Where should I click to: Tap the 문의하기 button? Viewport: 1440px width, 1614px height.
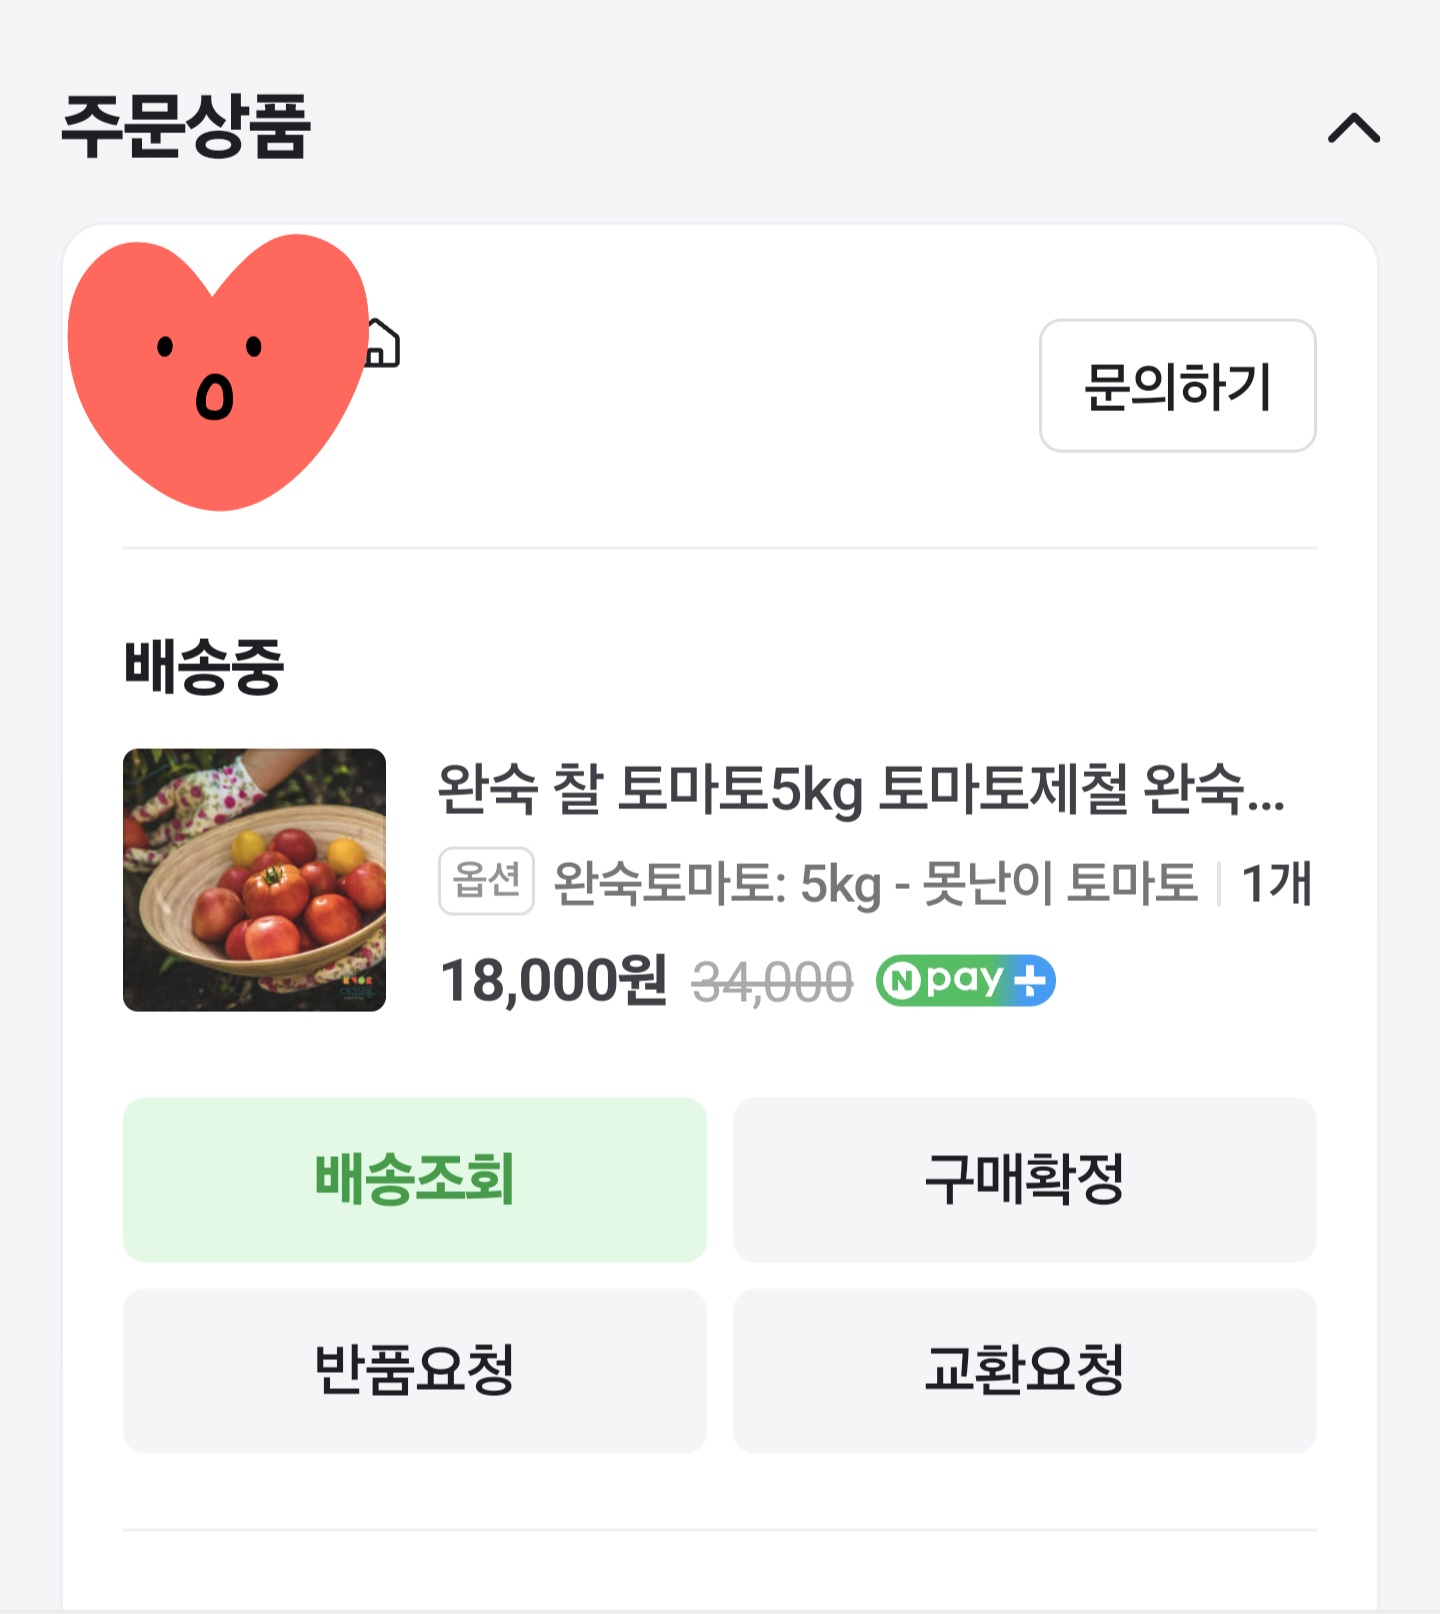pyautogui.click(x=1177, y=386)
